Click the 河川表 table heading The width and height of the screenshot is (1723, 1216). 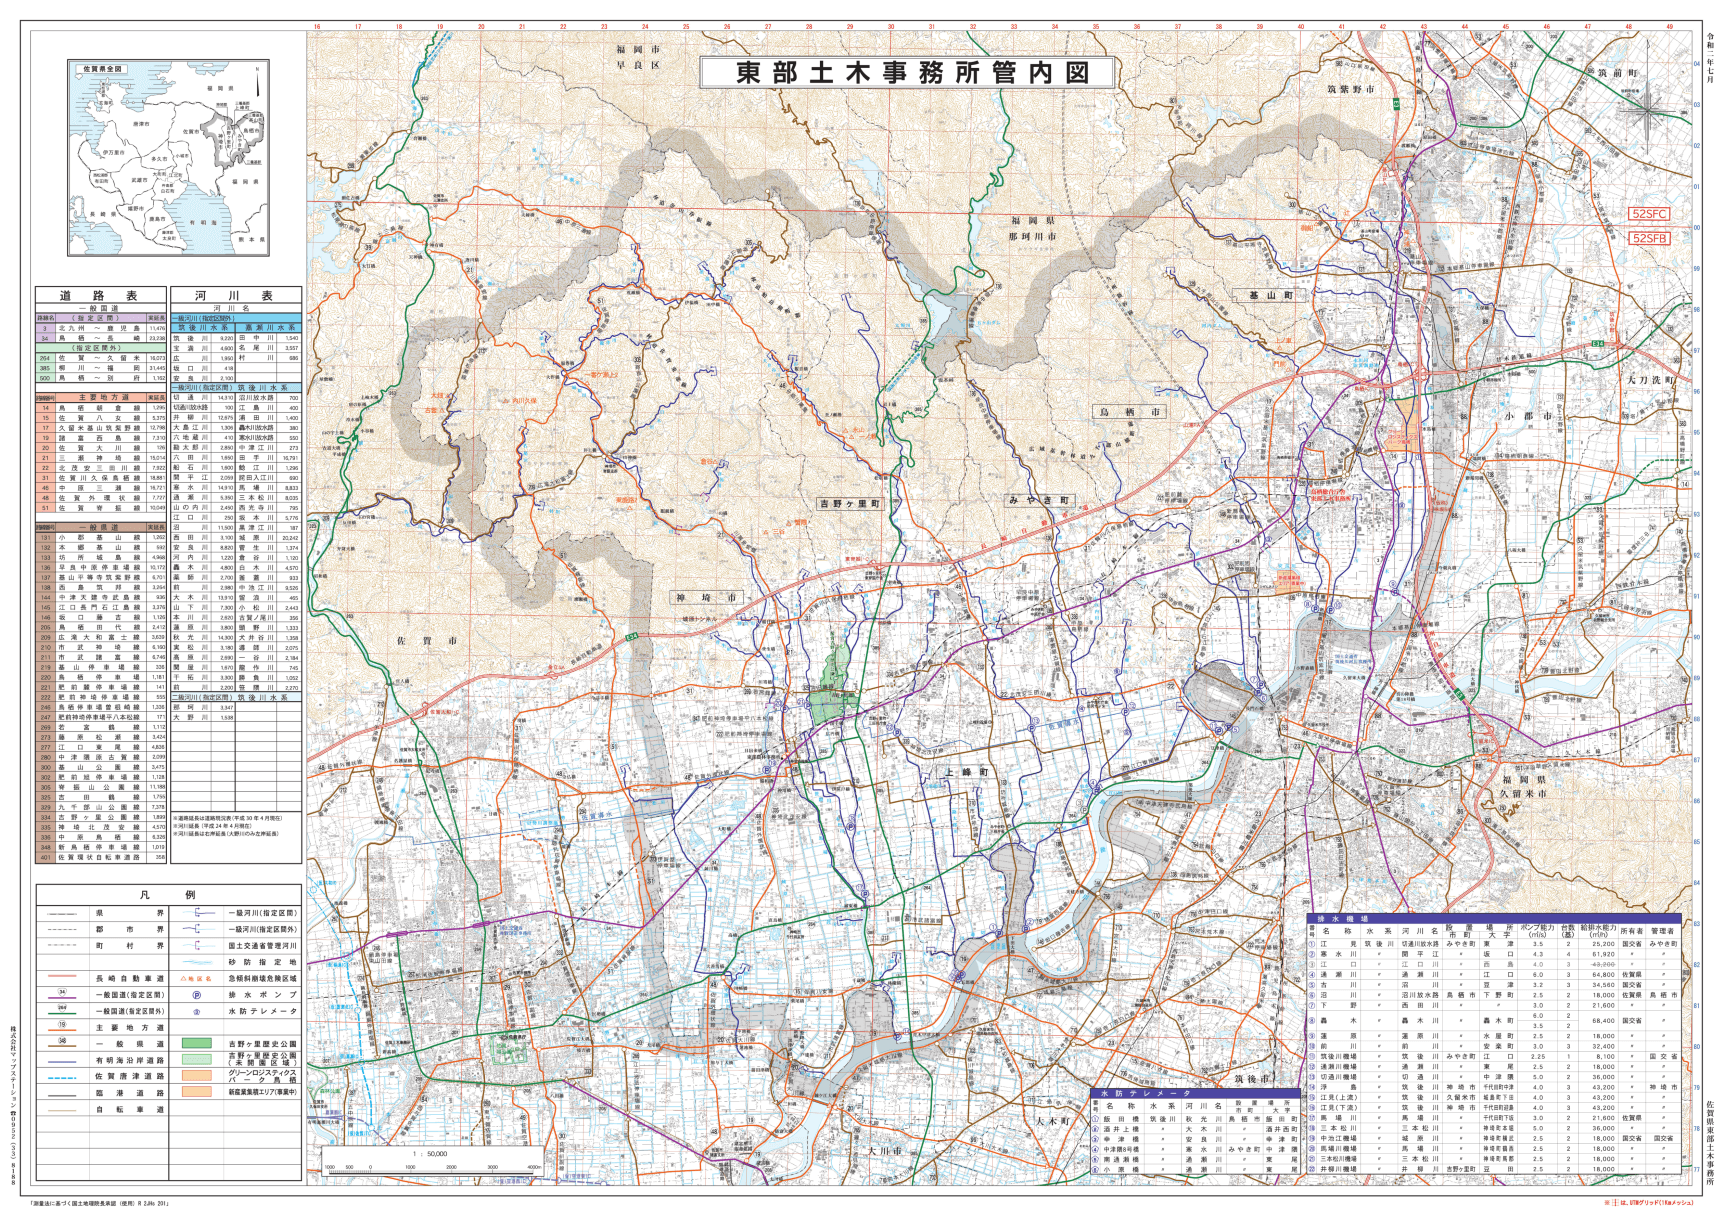click(x=236, y=295)
